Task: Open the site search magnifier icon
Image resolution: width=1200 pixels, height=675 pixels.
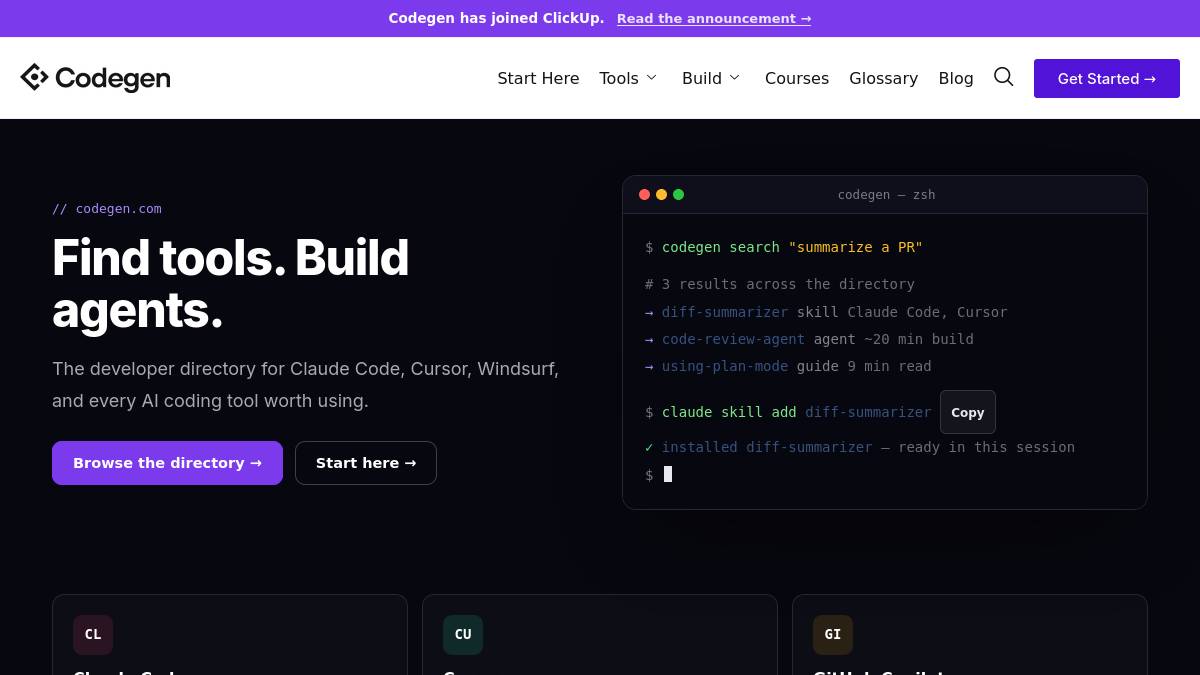Action: click(1003, 77)
